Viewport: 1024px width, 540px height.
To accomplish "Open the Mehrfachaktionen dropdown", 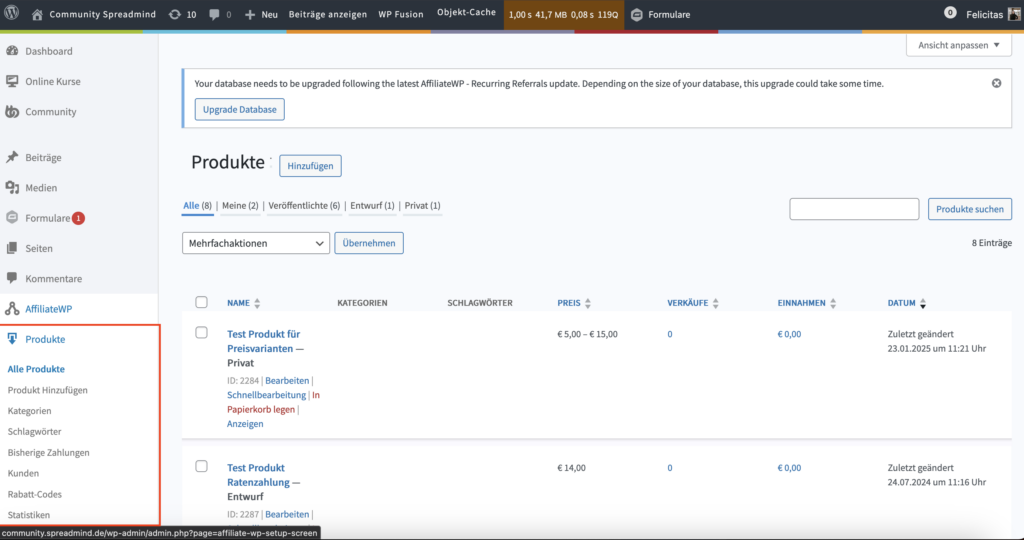I will [x=256, y=243].
